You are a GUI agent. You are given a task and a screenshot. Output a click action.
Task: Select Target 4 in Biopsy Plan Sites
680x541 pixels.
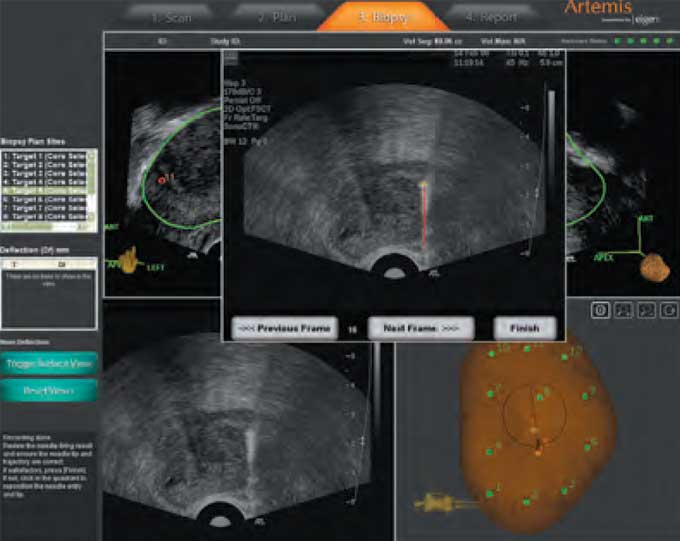pyautogui.click(x=45, y=182)
